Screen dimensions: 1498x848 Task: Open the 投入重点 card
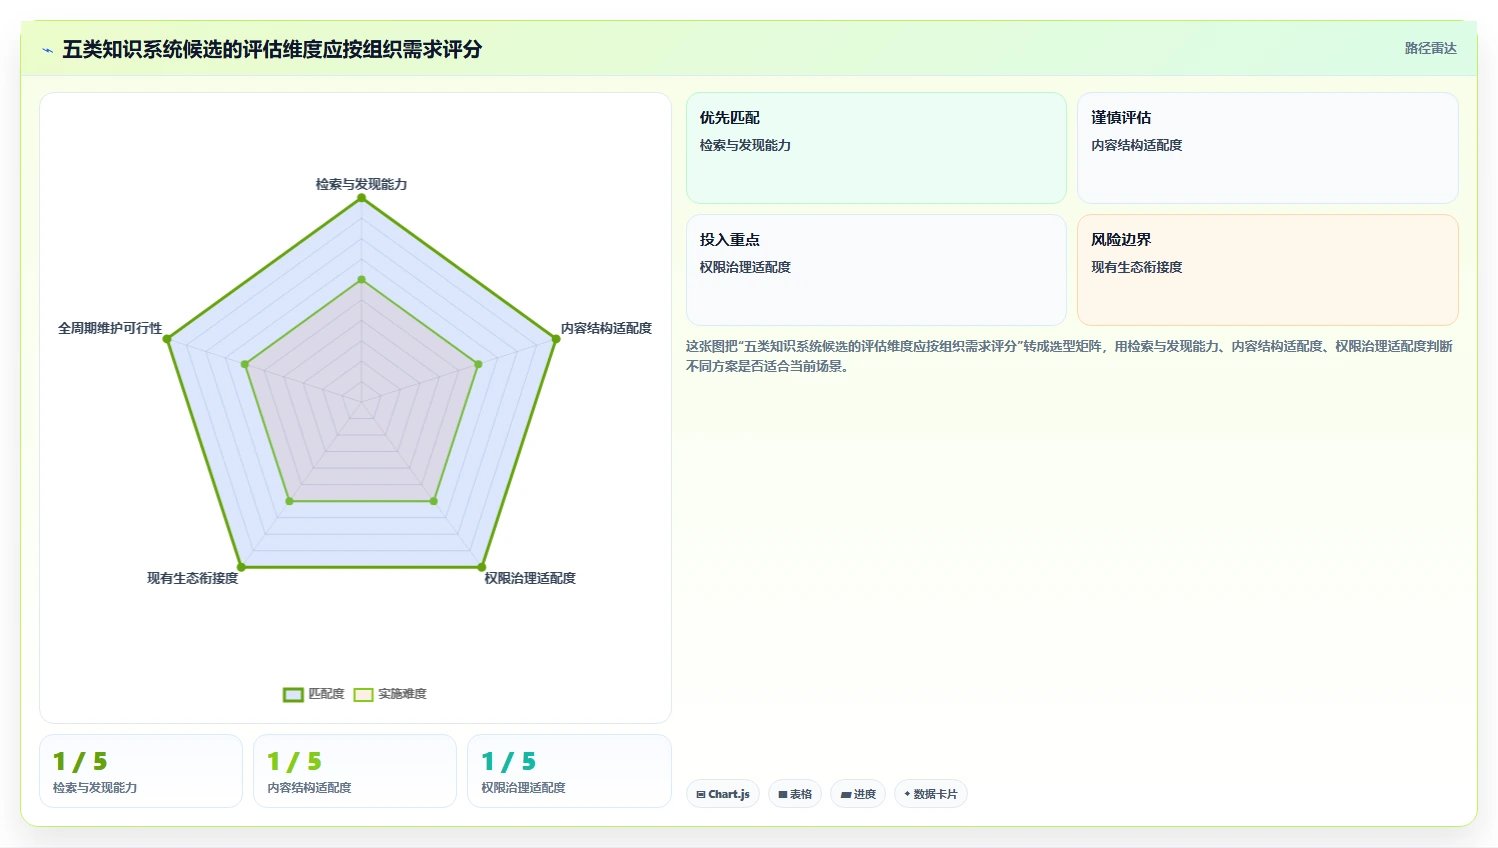876,270
